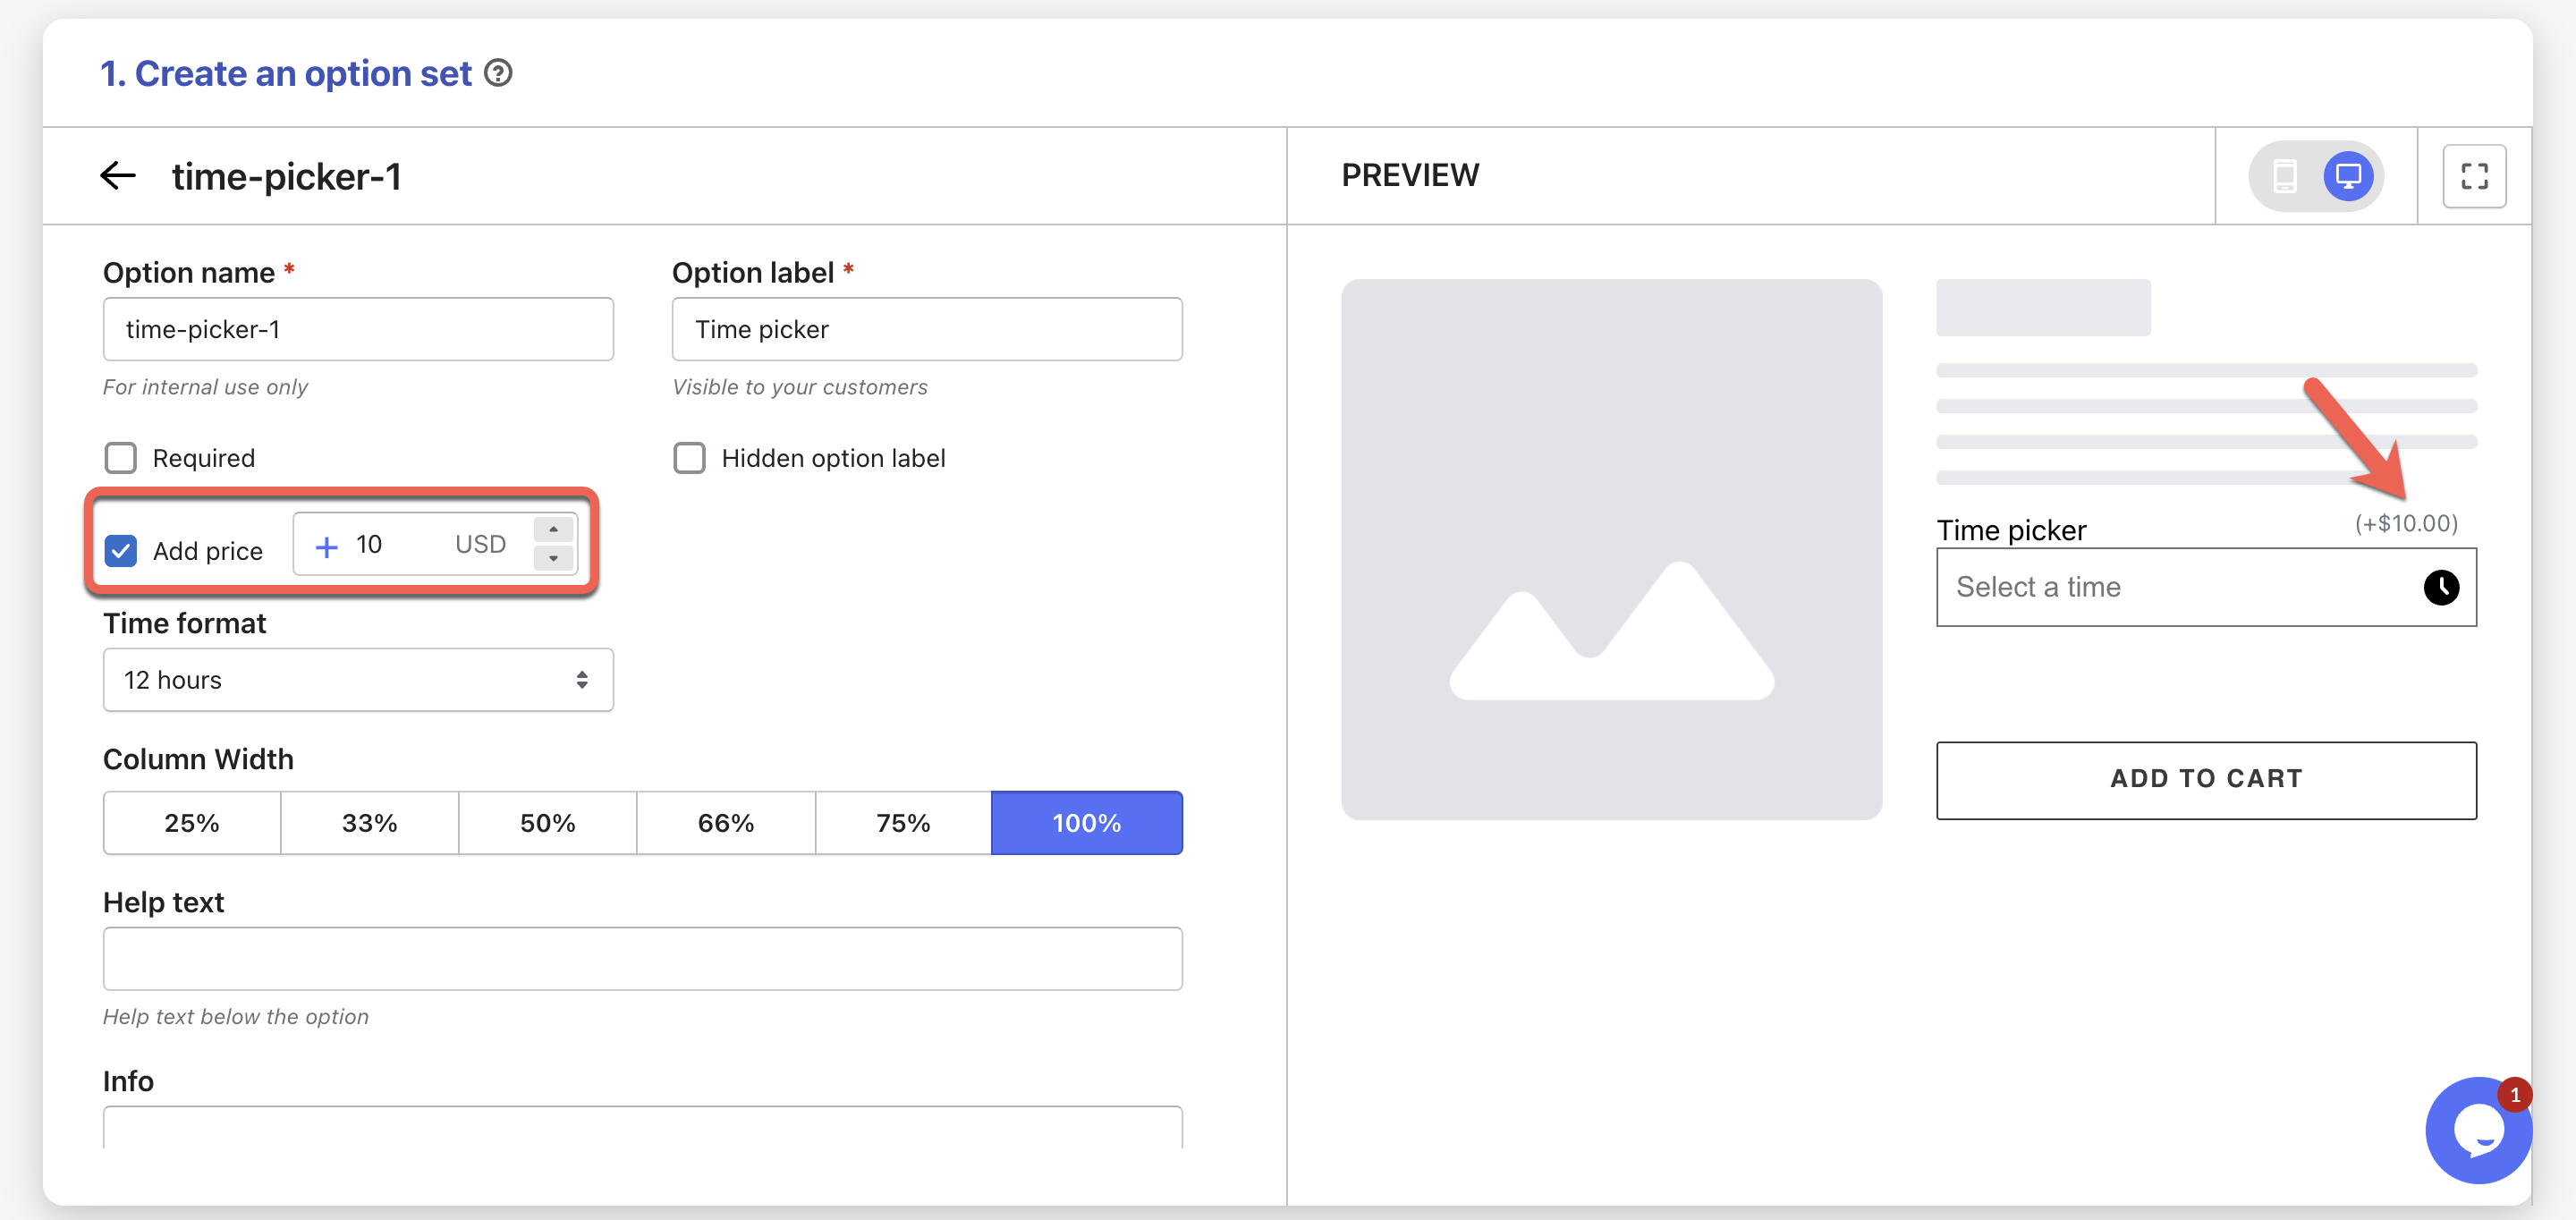
Task: Tick the Hidden option label checkbox
Action: click(689, 458)
